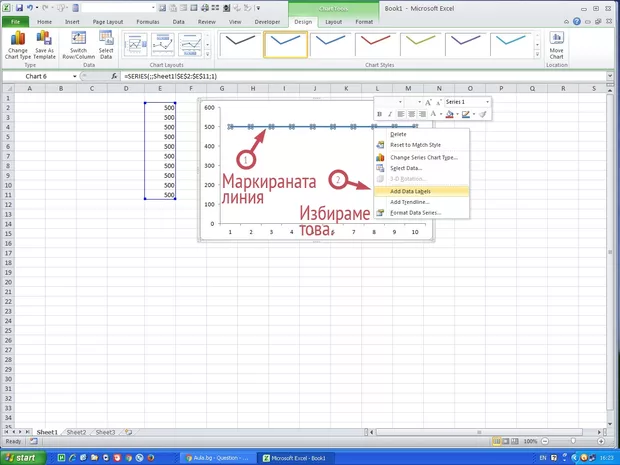Open Select Data from the ribbon
This screenshot has height=465, width=620.
click(106, 46)
